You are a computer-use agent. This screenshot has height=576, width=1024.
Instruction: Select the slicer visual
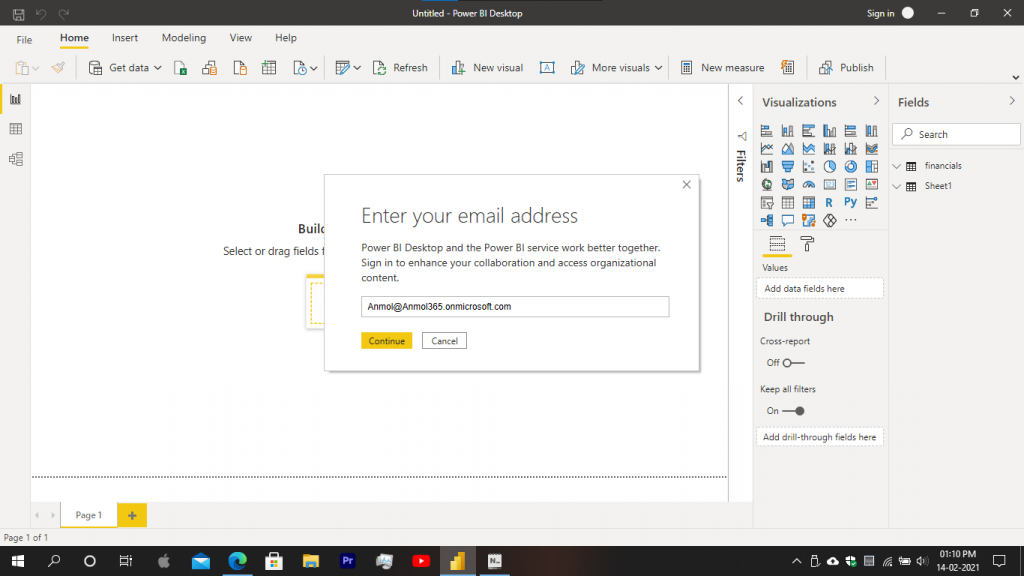click(x=767, y=202)
